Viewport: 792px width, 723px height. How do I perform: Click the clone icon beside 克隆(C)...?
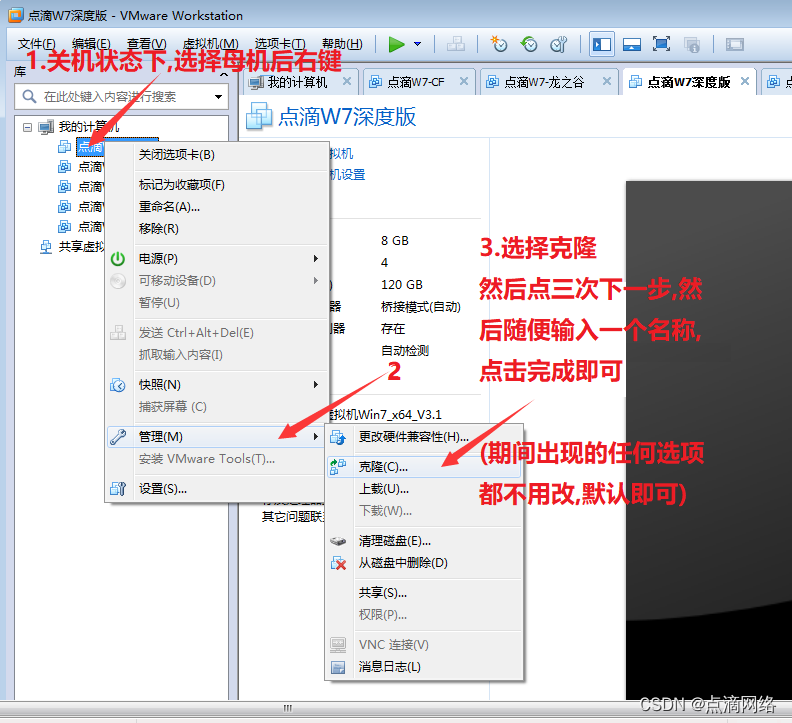click(x=338, y=467)
